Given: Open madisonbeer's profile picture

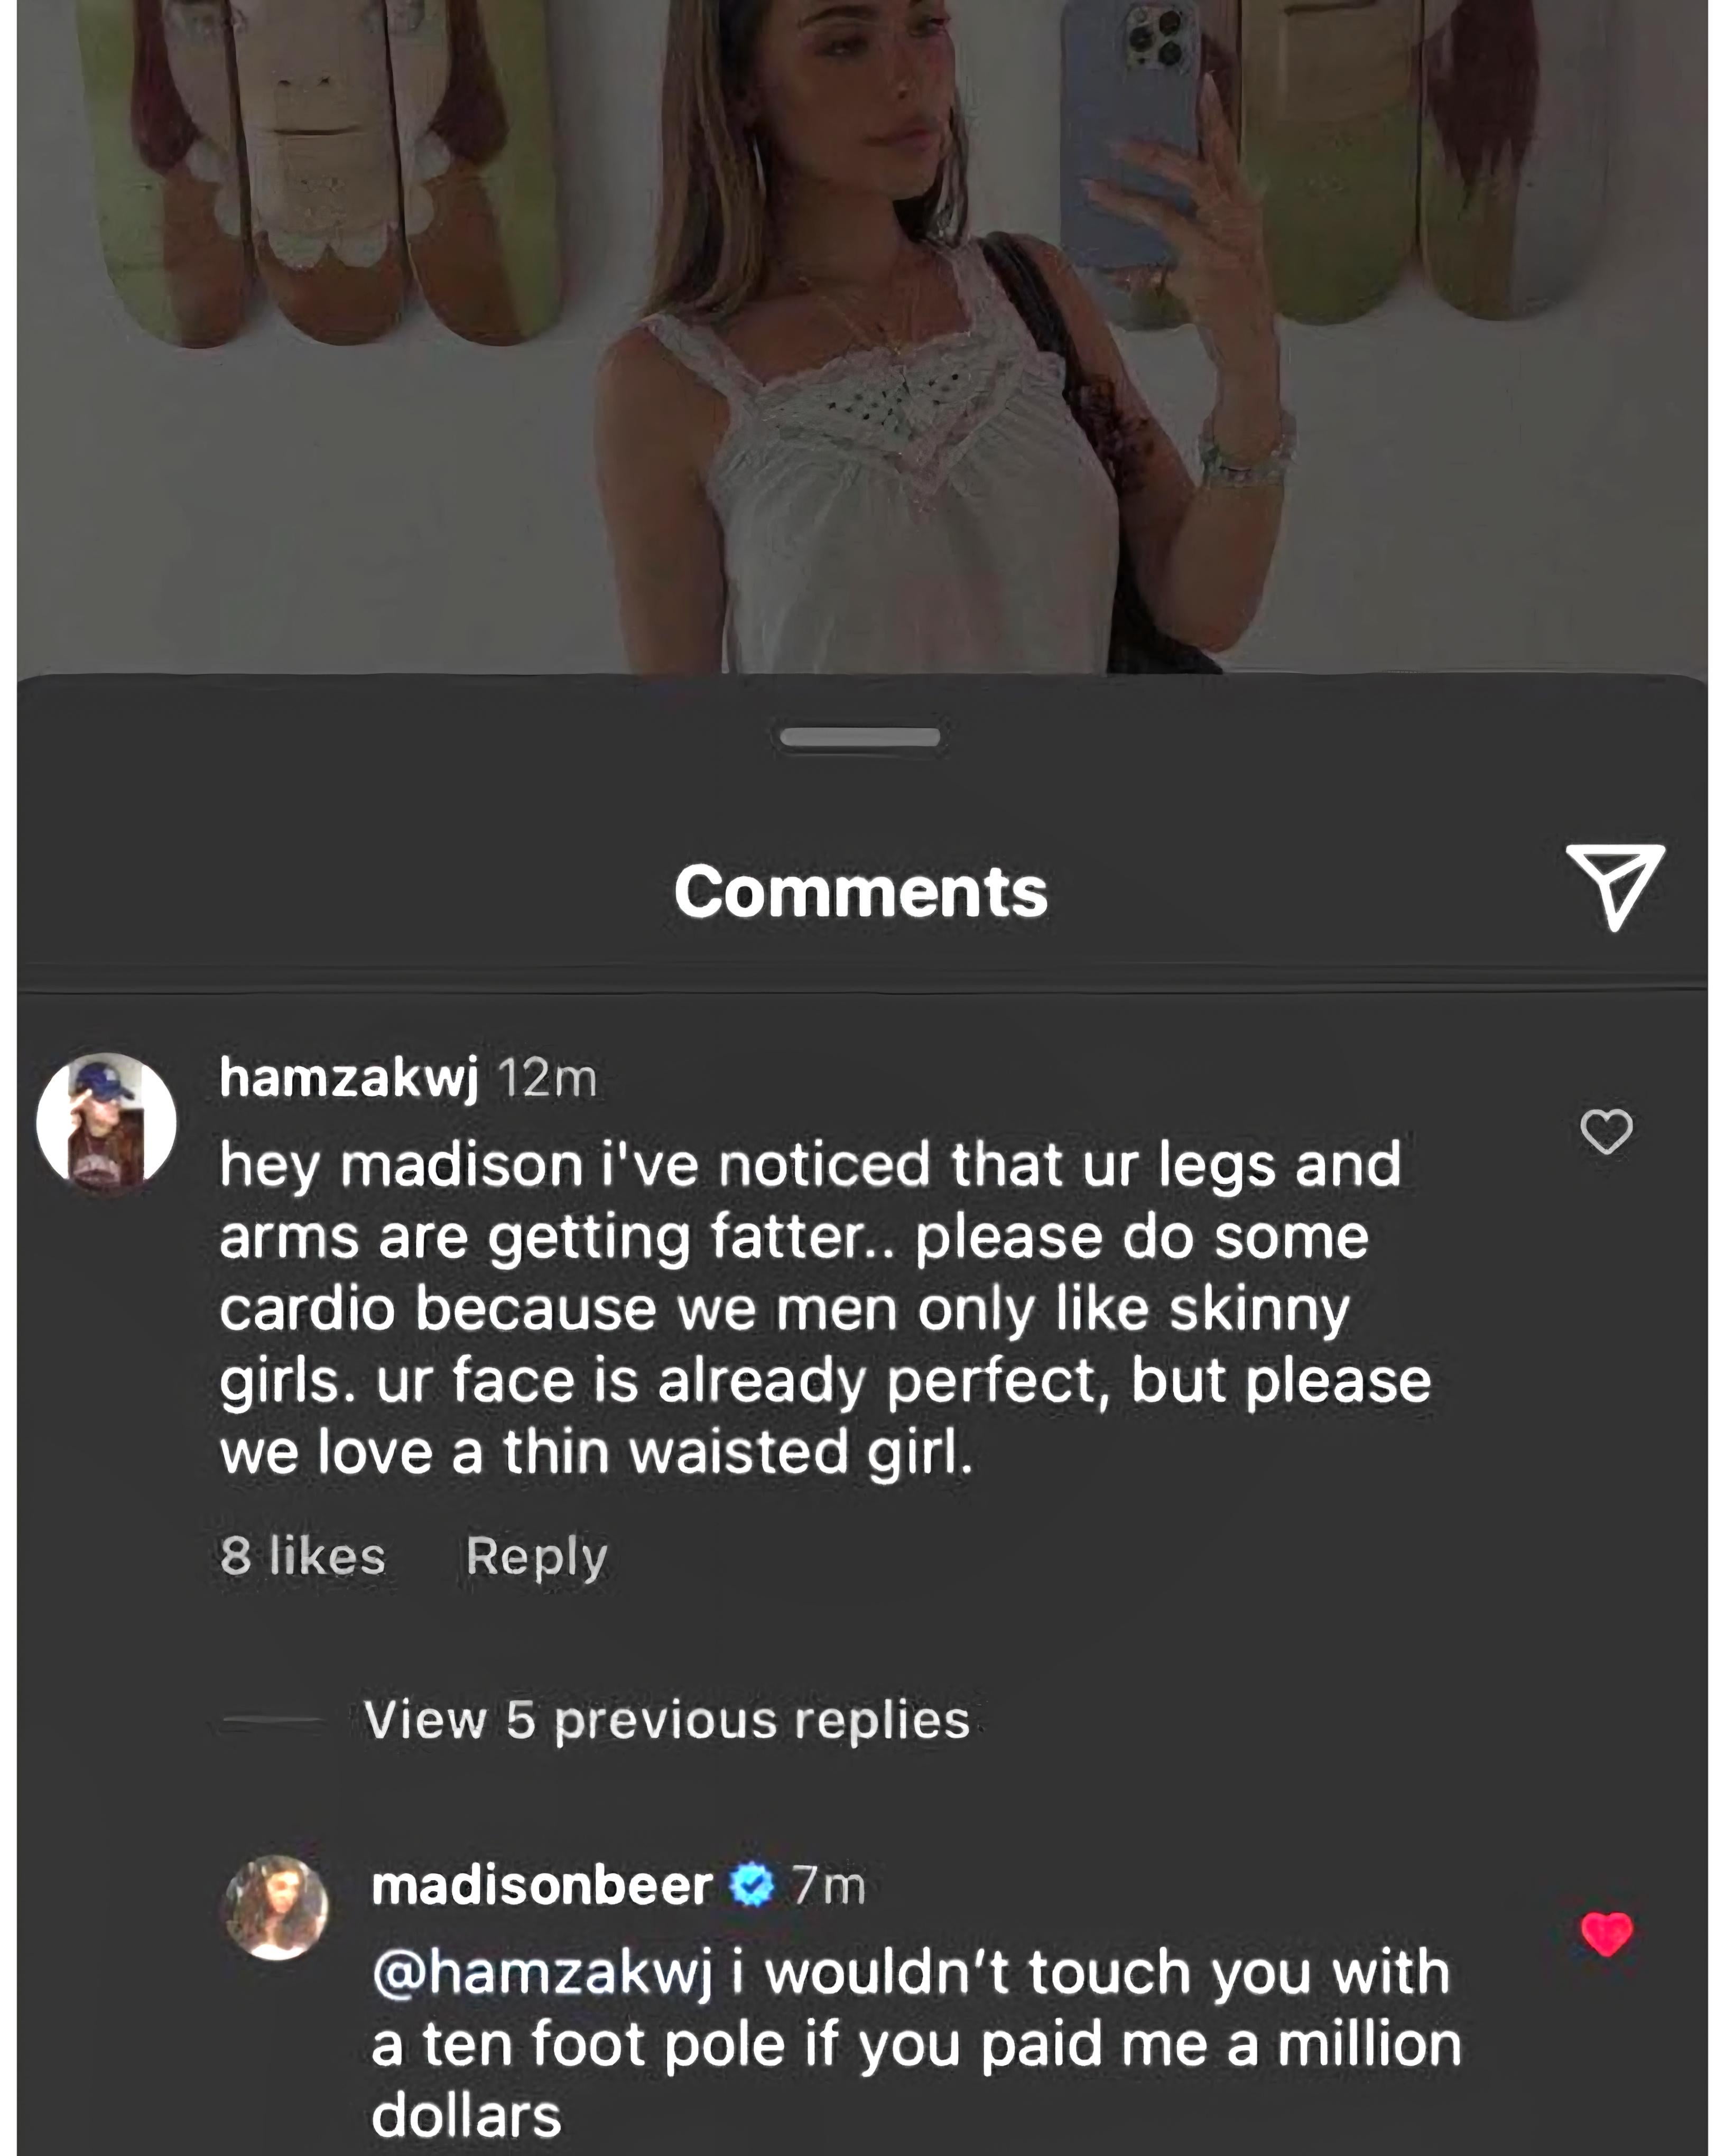Looking at the screenshot, I should coord(276,1907).
